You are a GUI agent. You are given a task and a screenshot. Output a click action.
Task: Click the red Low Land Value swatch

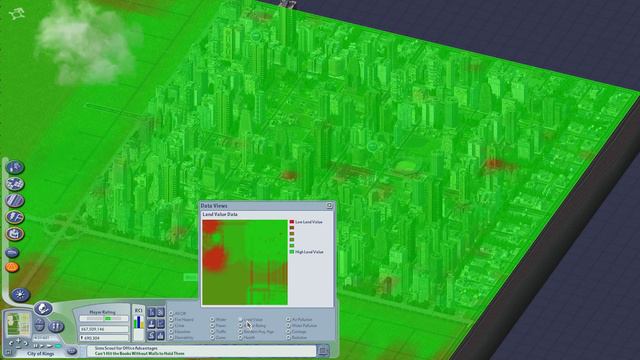tap(291, 222)
